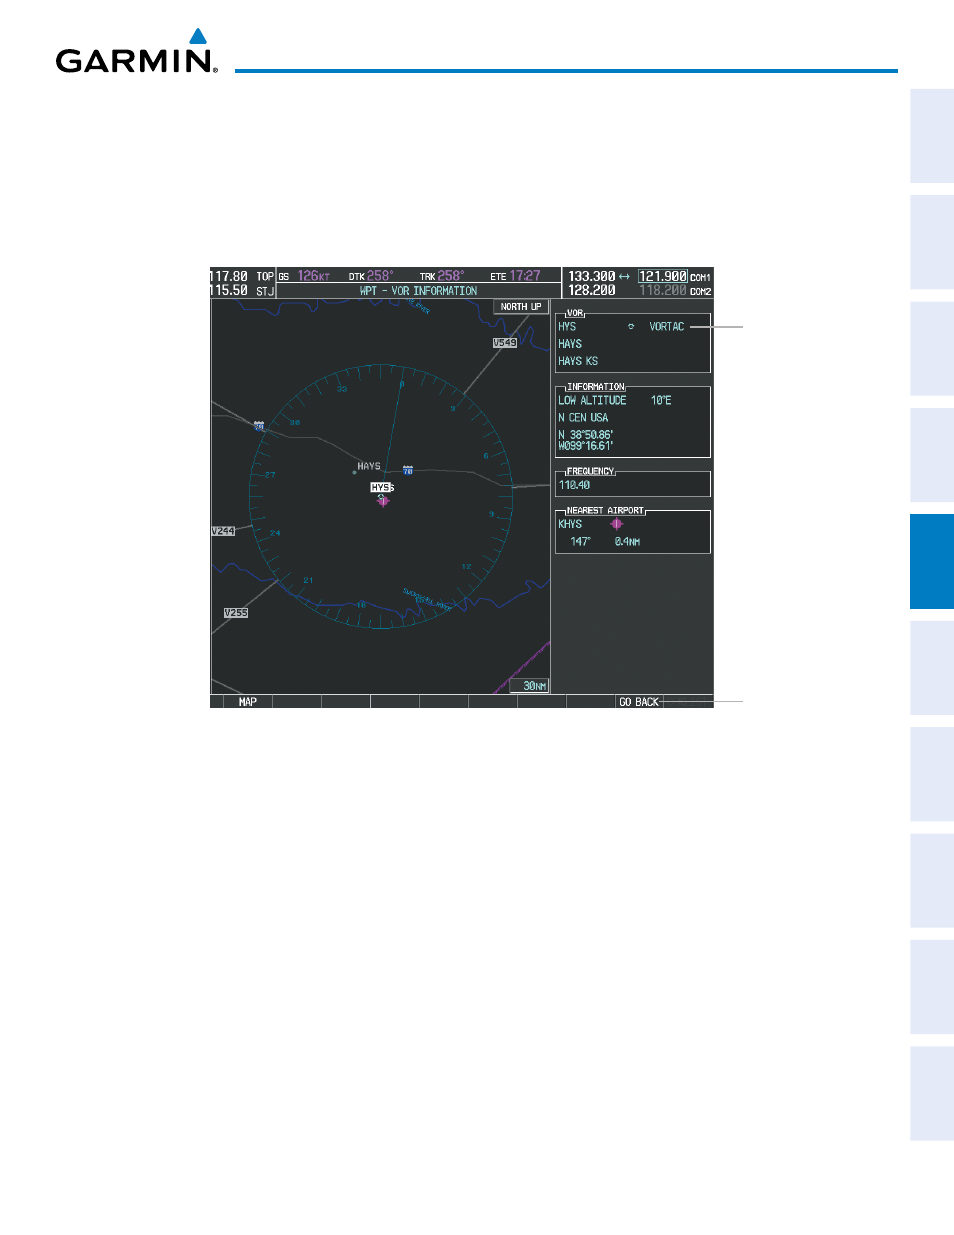Screen dimensions: 954x1235
Task: Click the highway shield northwest of Hays
Action: coord(259,425)
